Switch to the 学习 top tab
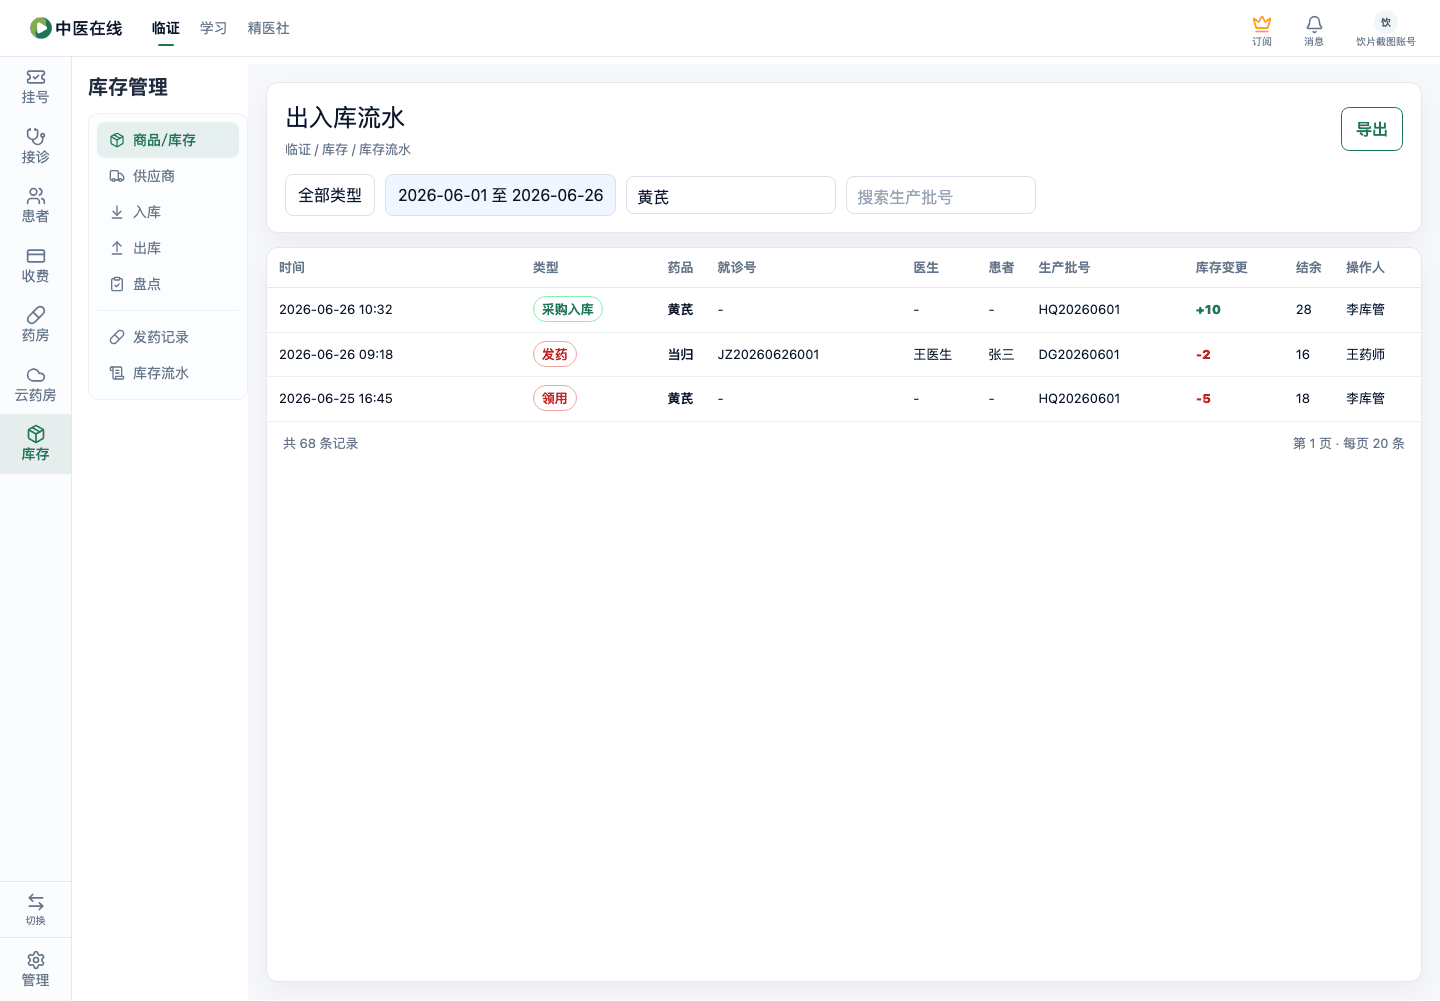The width and height of the screenshot is (1440, 1001). [x=214, y=28]
